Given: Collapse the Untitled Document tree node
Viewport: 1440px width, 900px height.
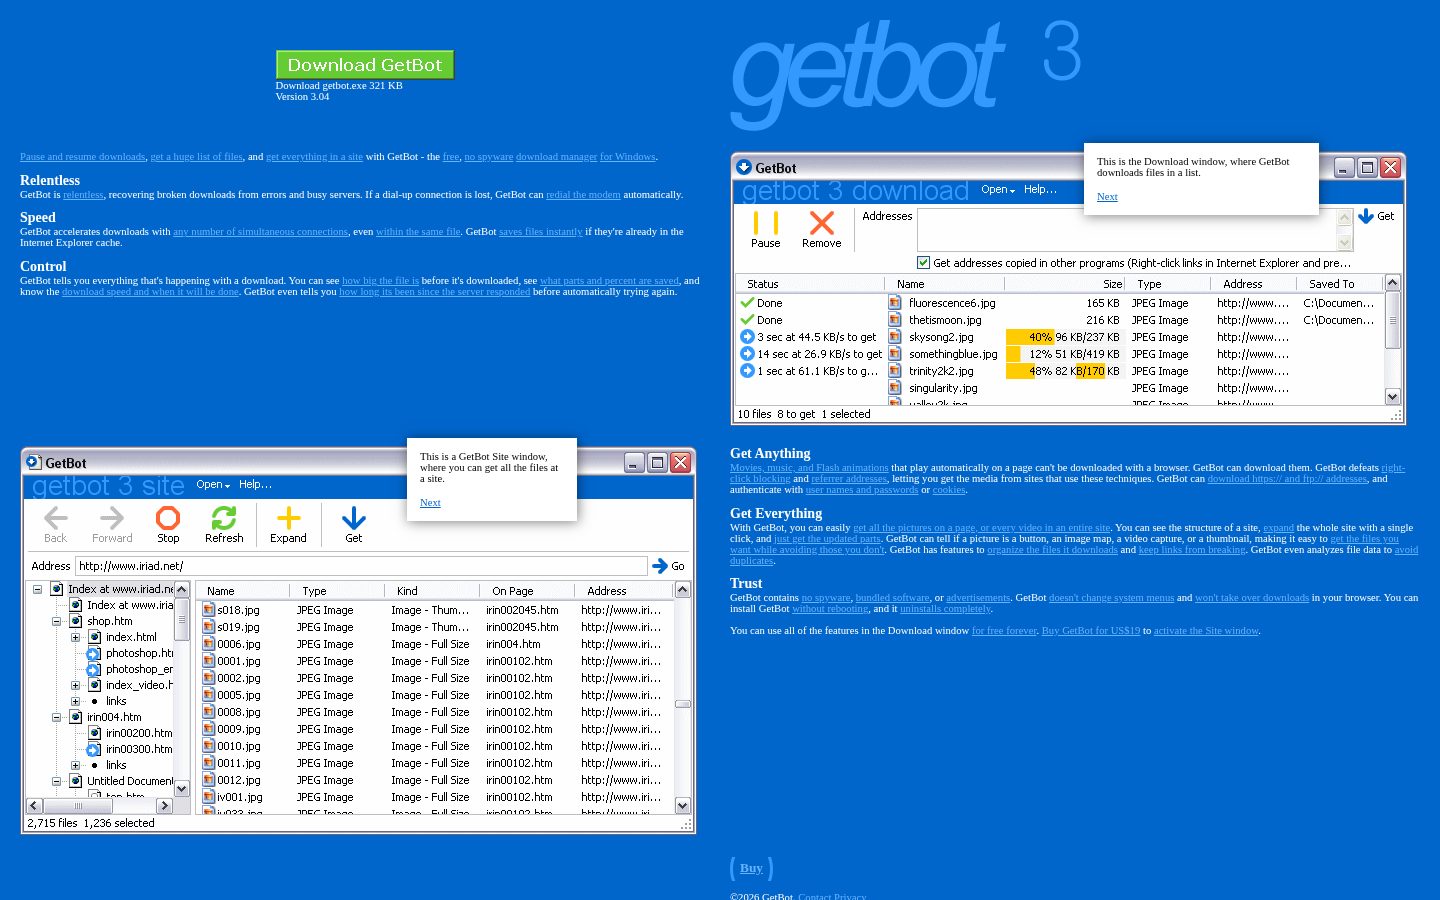Looking at the screenshot, I should pos(57,781).
